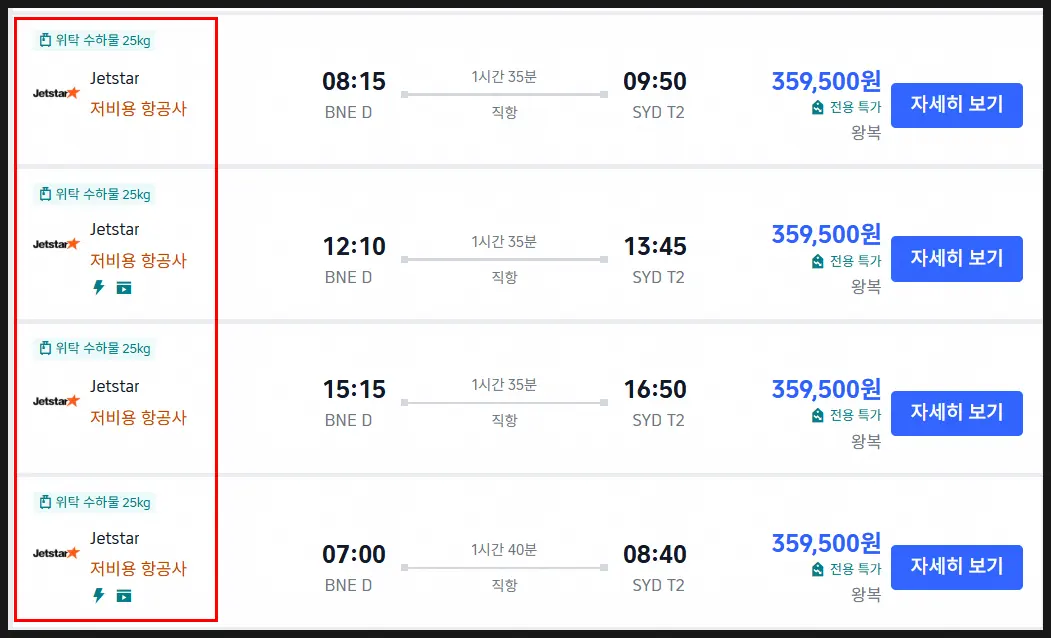Click the 13:45 arrival time at SYD T2

pyautogui.click(x=655, y=247)
